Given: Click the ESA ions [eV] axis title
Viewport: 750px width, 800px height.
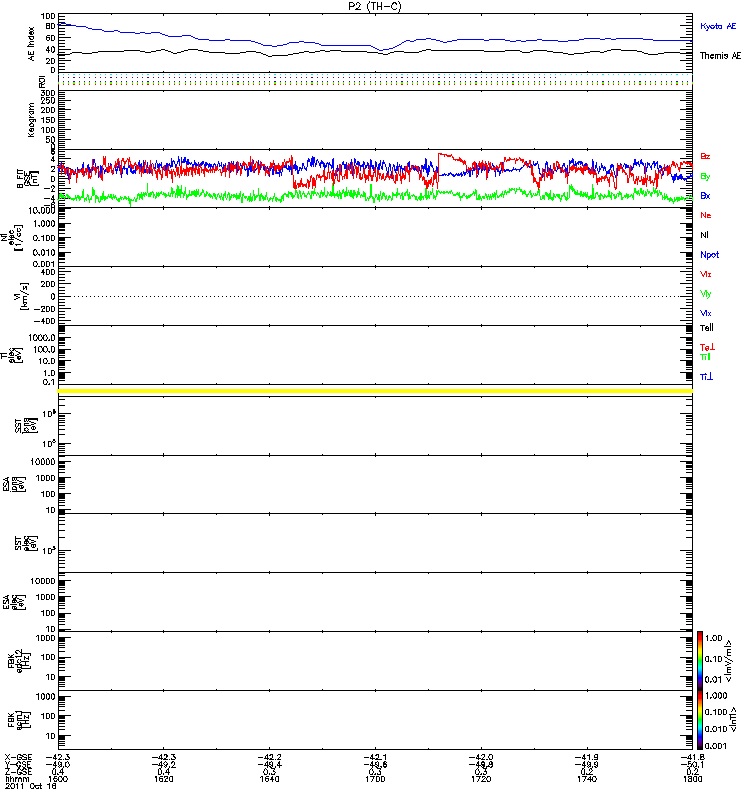Looking at the screenshot, I should click(x=13, y=485).
